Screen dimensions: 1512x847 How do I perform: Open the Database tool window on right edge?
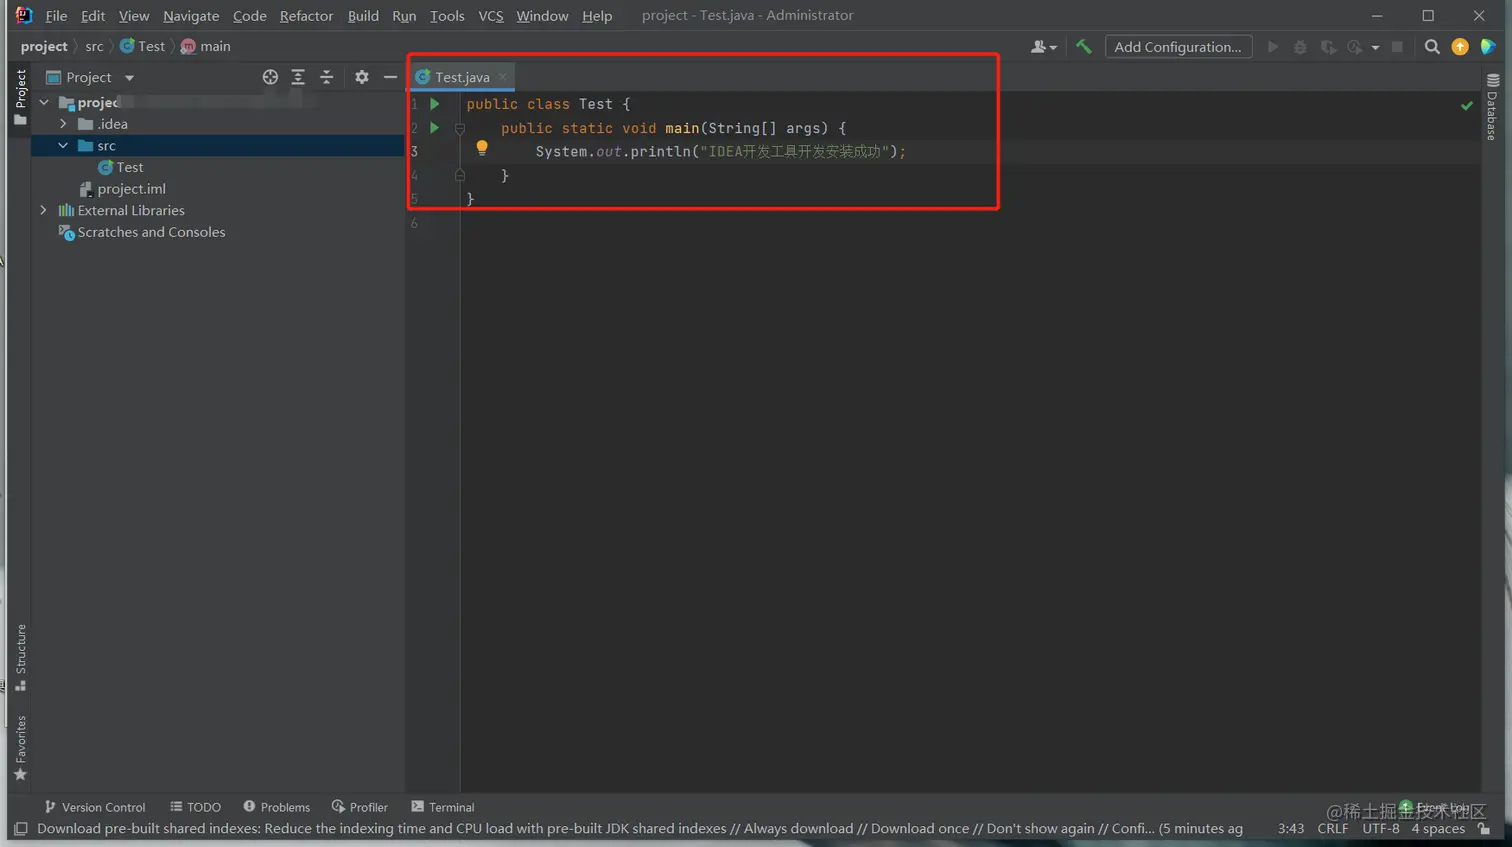[x=1492, y=107]
